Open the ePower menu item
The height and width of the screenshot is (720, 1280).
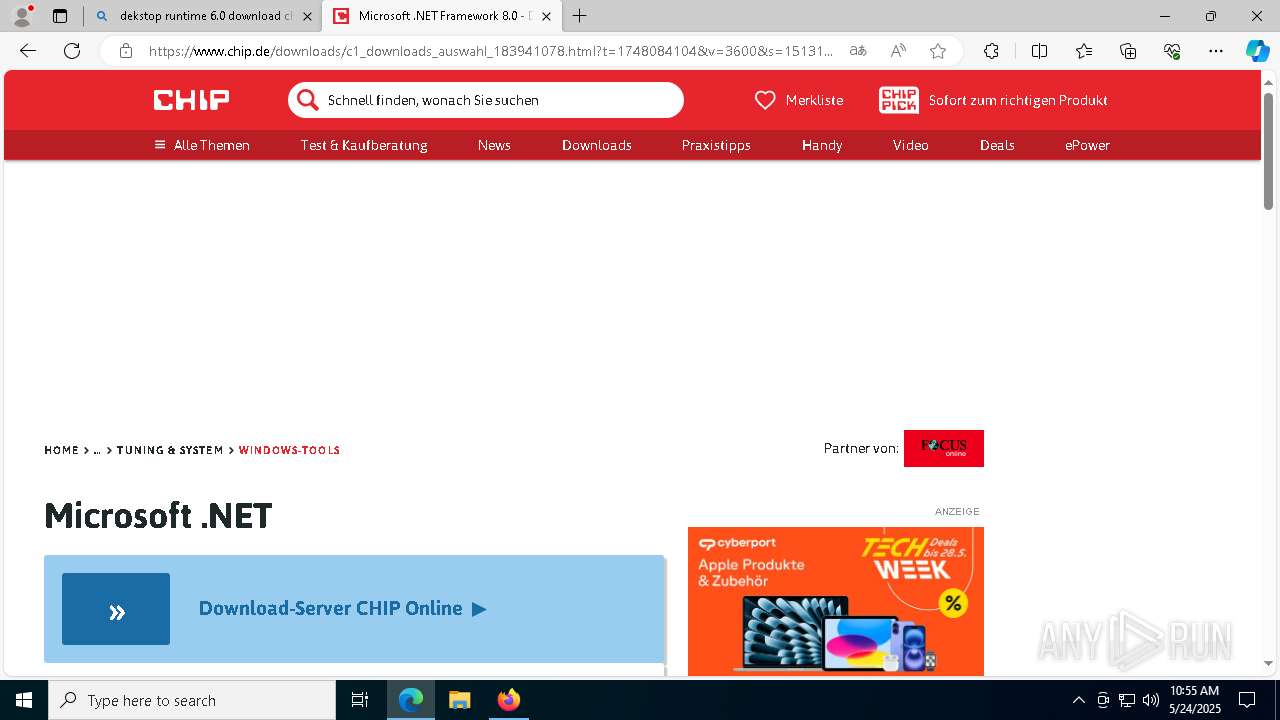1087,145
